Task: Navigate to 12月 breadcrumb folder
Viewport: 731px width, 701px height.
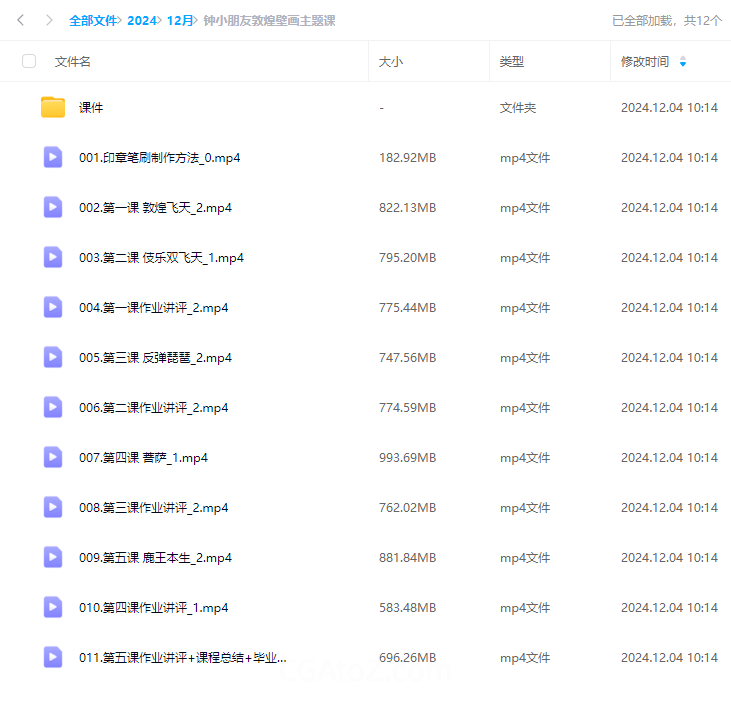Action: pos(180,20)
